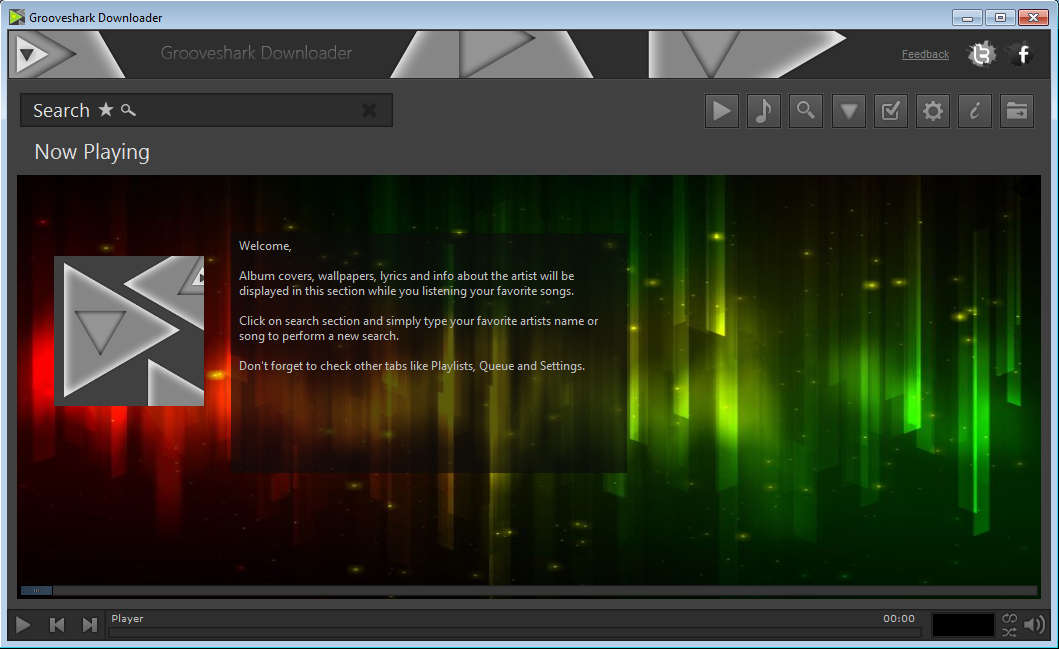Mute volume using speaker icon
This screenshot has height=649, width=1059.
click(1034, 625)
